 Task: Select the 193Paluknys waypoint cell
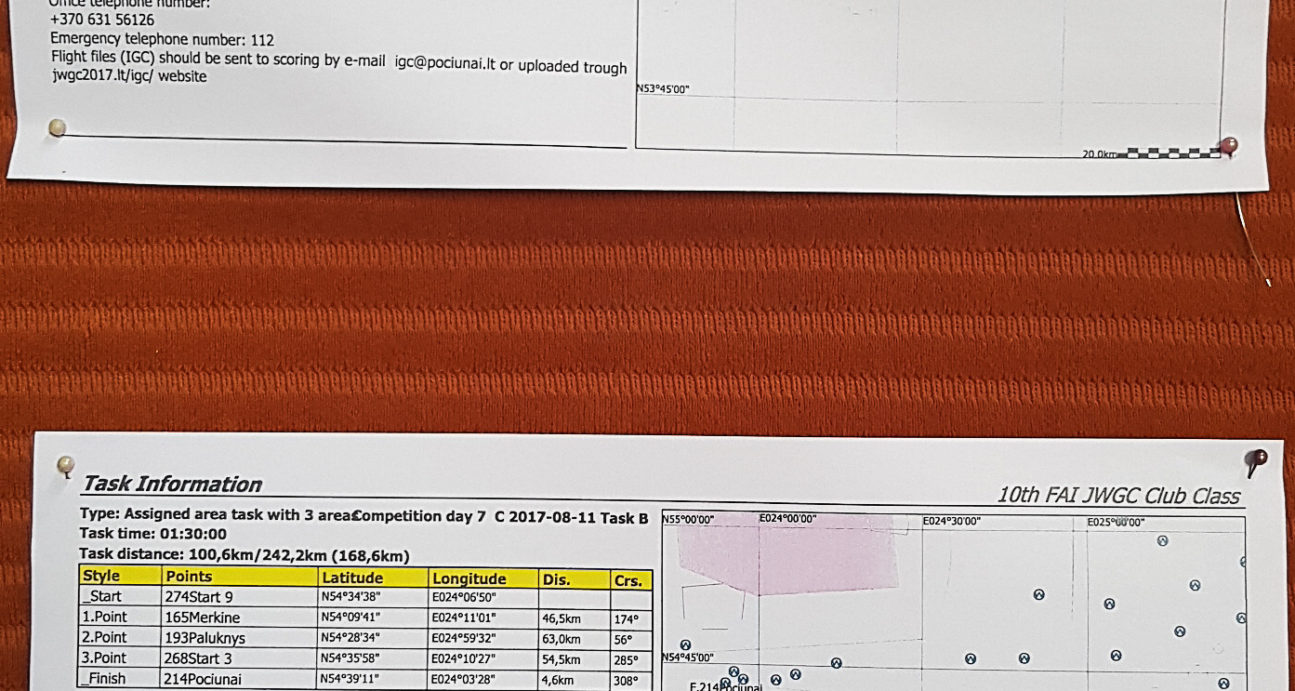pos(205,638)
